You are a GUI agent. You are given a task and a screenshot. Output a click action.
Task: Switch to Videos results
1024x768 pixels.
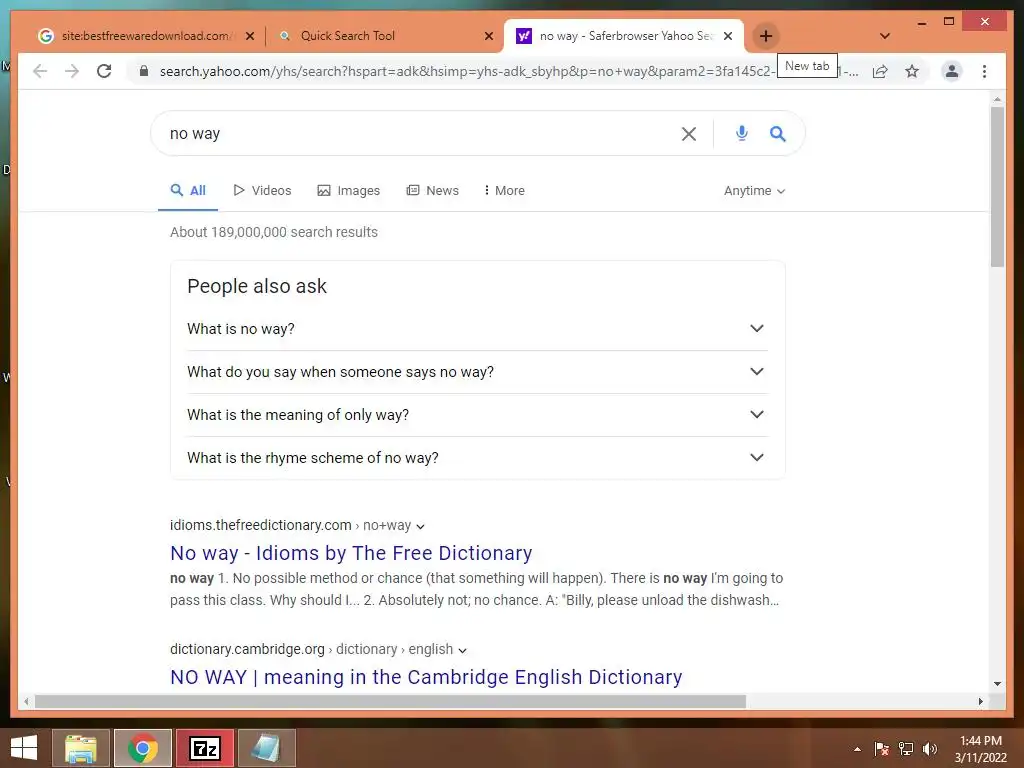tap(263, 191)
